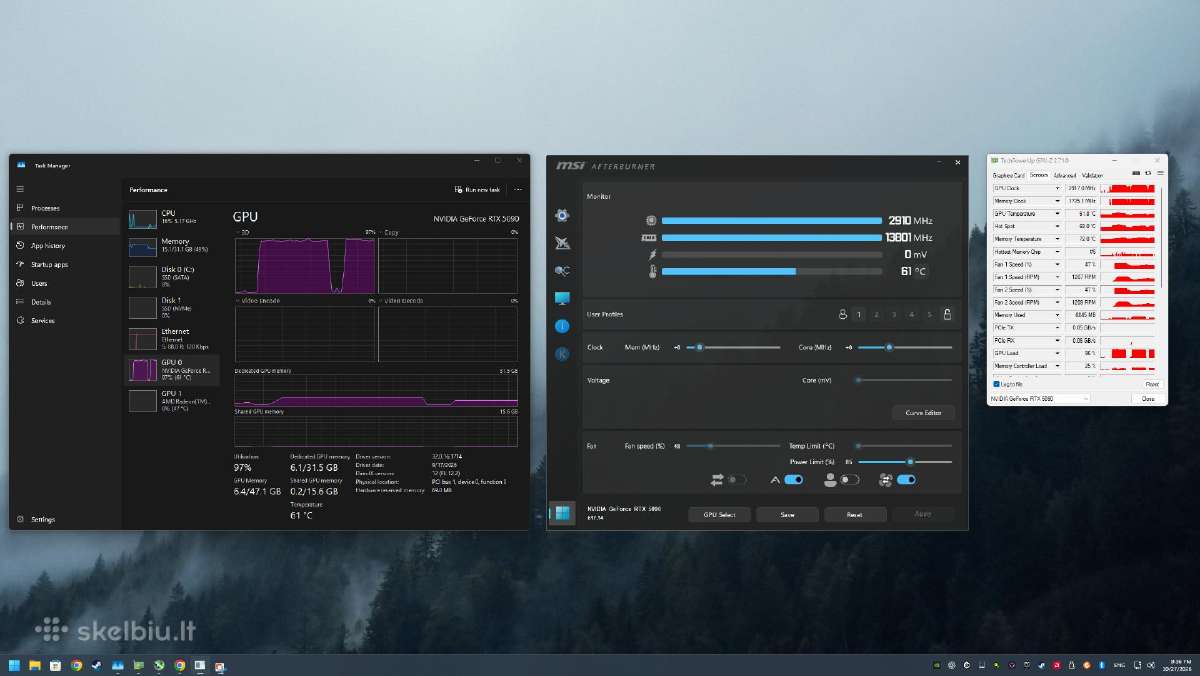The image size is (1200, 676).
Task: Open GPU Clock sensor dropdown in GPU-Z
Action: 1057,188
